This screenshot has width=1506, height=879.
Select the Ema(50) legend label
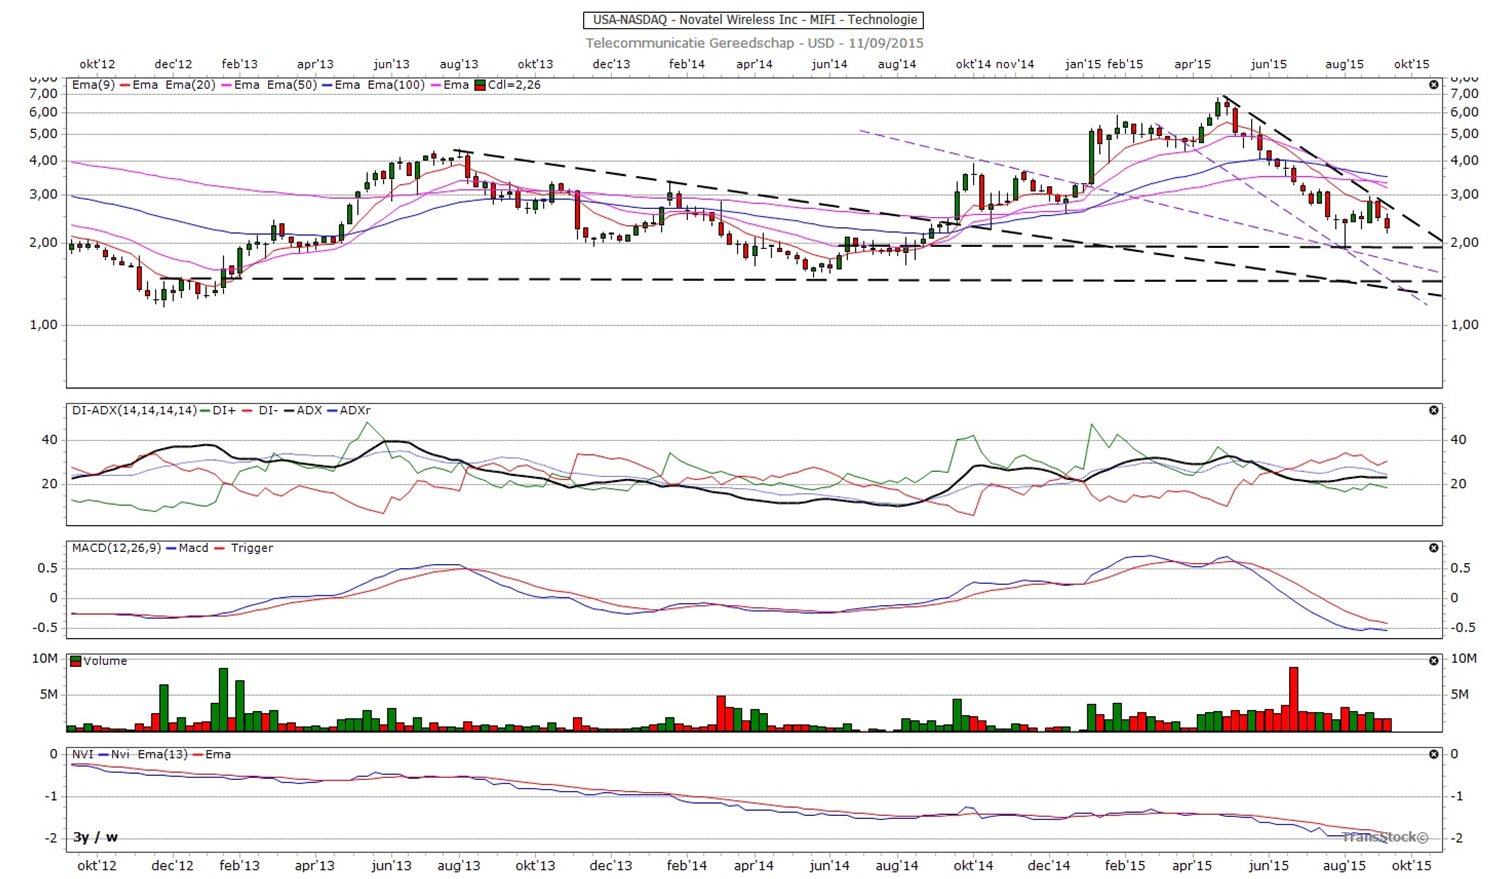[x=291, y=85]
